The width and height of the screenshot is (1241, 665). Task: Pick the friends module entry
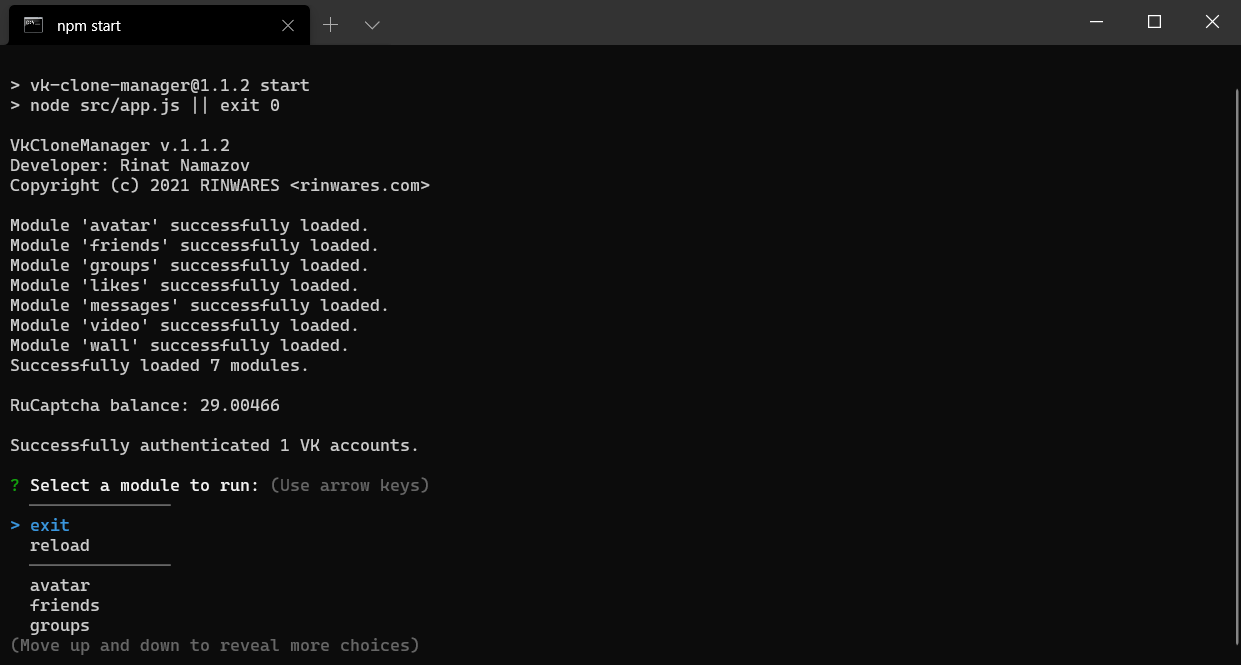click(x=65, y=605)
